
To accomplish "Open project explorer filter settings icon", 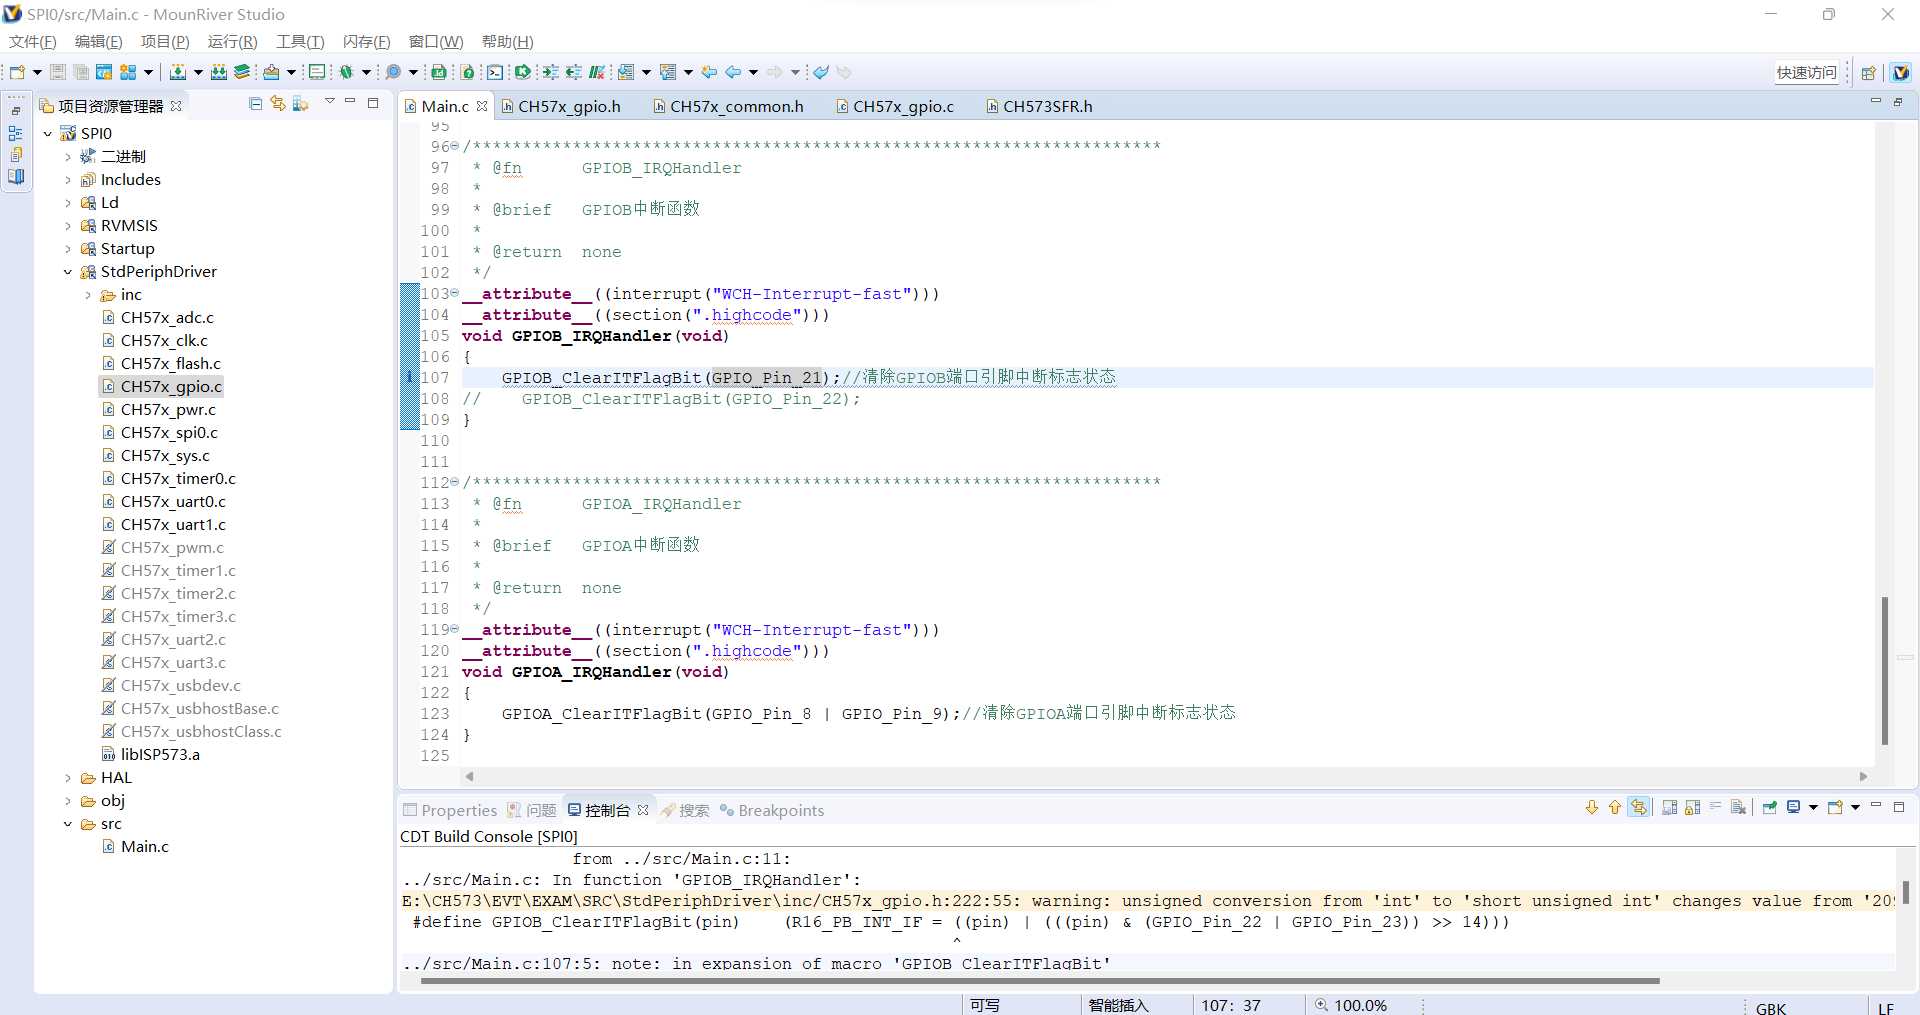I will click(300, 104).
